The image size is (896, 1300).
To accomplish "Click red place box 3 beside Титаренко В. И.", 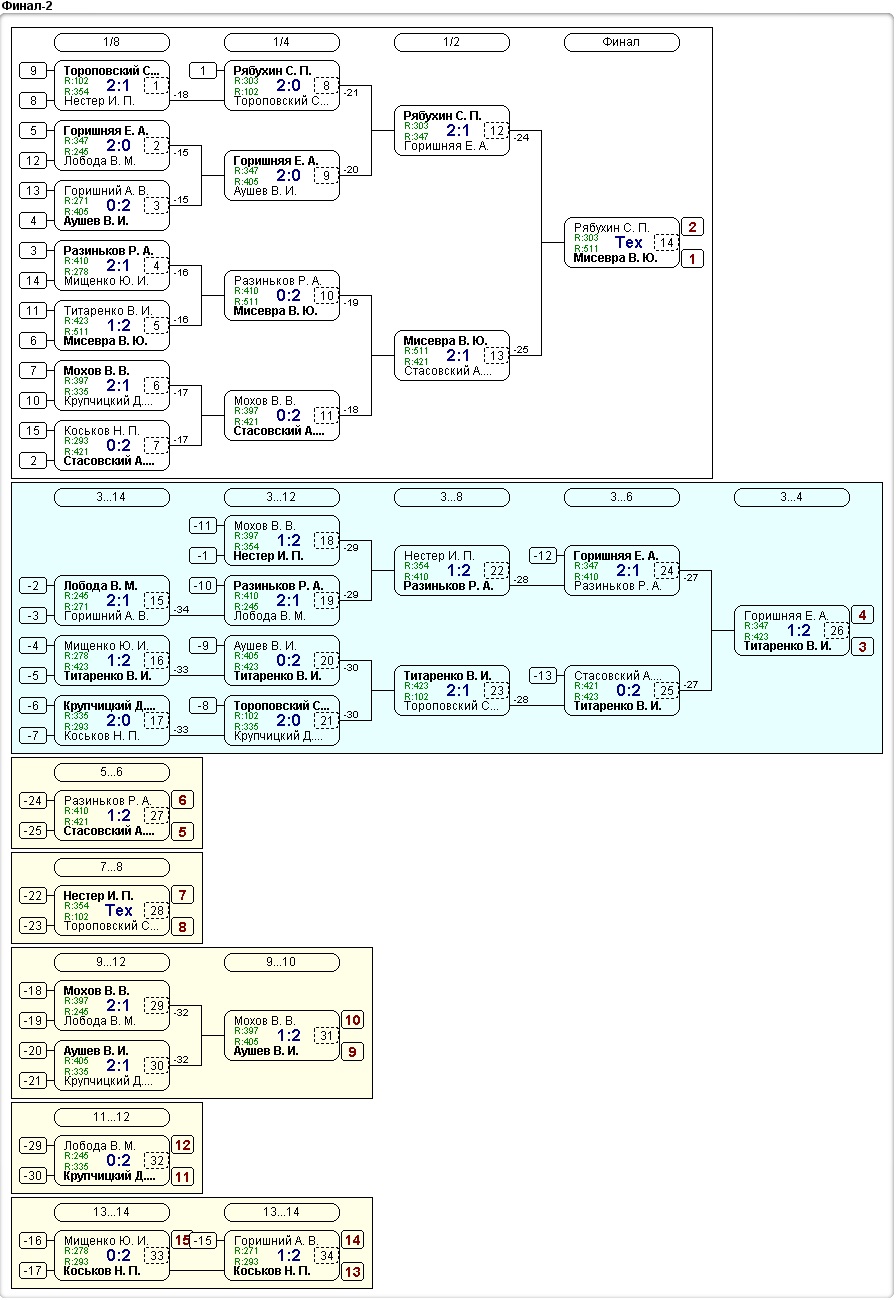I will tap(863, 647).
